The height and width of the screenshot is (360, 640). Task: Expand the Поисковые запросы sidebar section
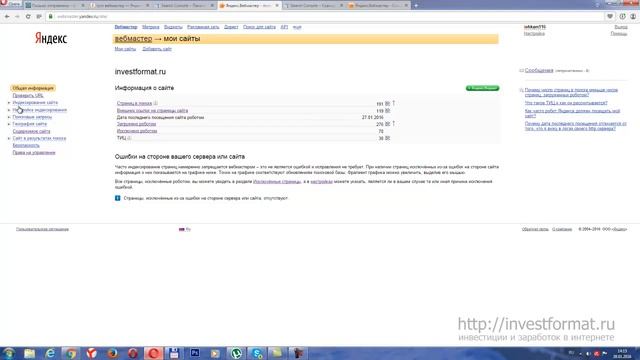[x=9, y=117]
